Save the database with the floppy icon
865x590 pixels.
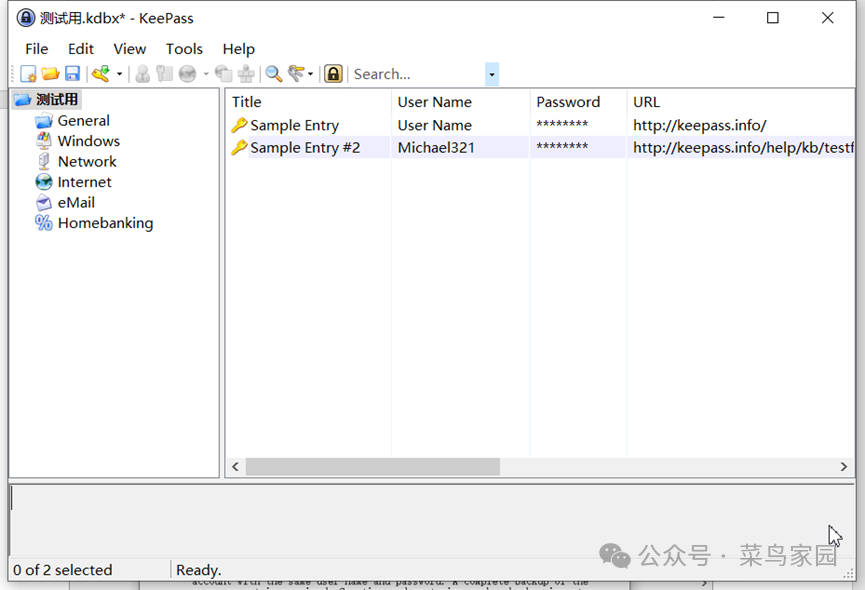coord(72,74)
